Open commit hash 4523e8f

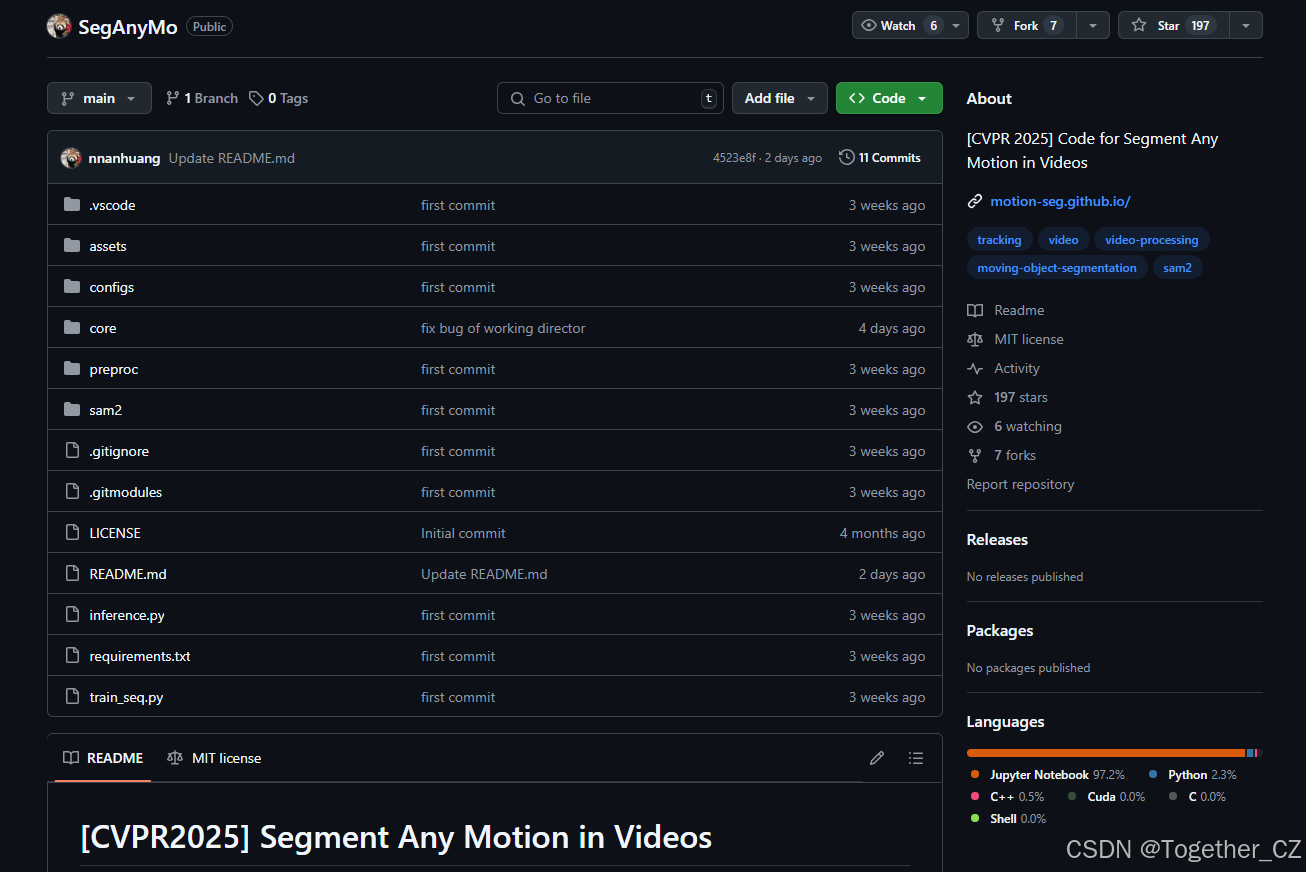(x=734, y=158)
